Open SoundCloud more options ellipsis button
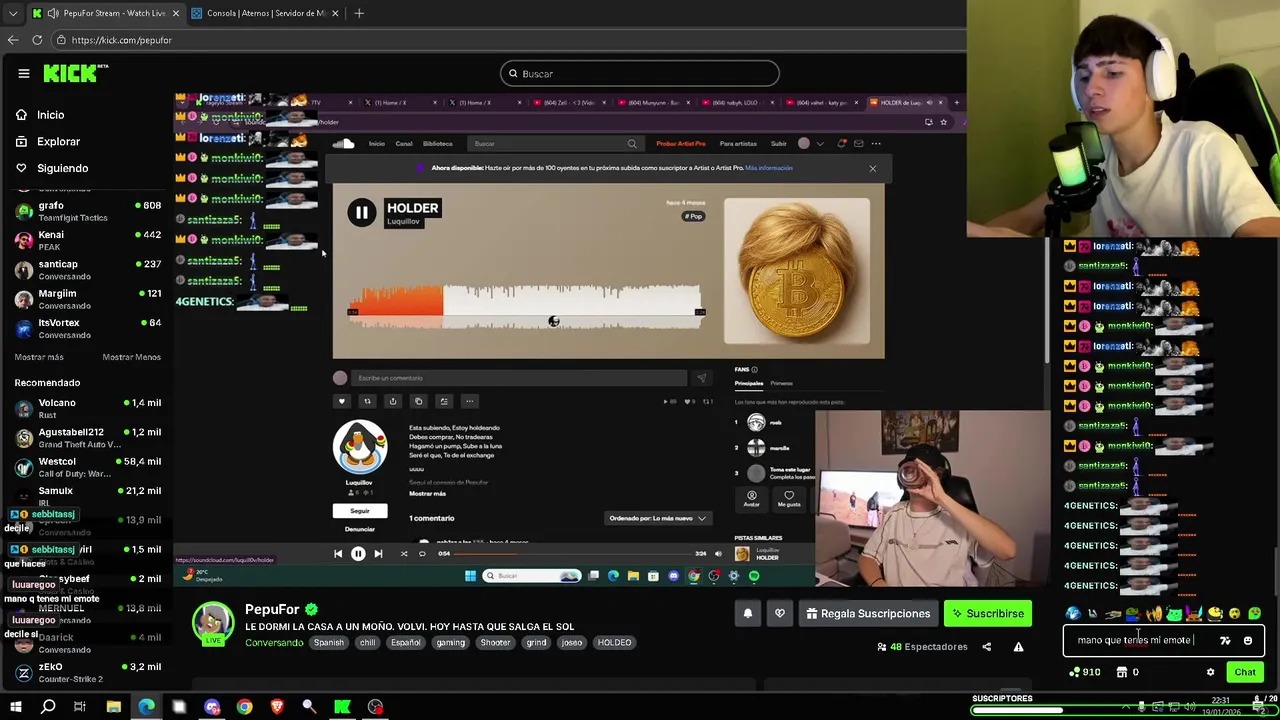The width and height of the screenshot is (1280, 720). click(470, 401)
